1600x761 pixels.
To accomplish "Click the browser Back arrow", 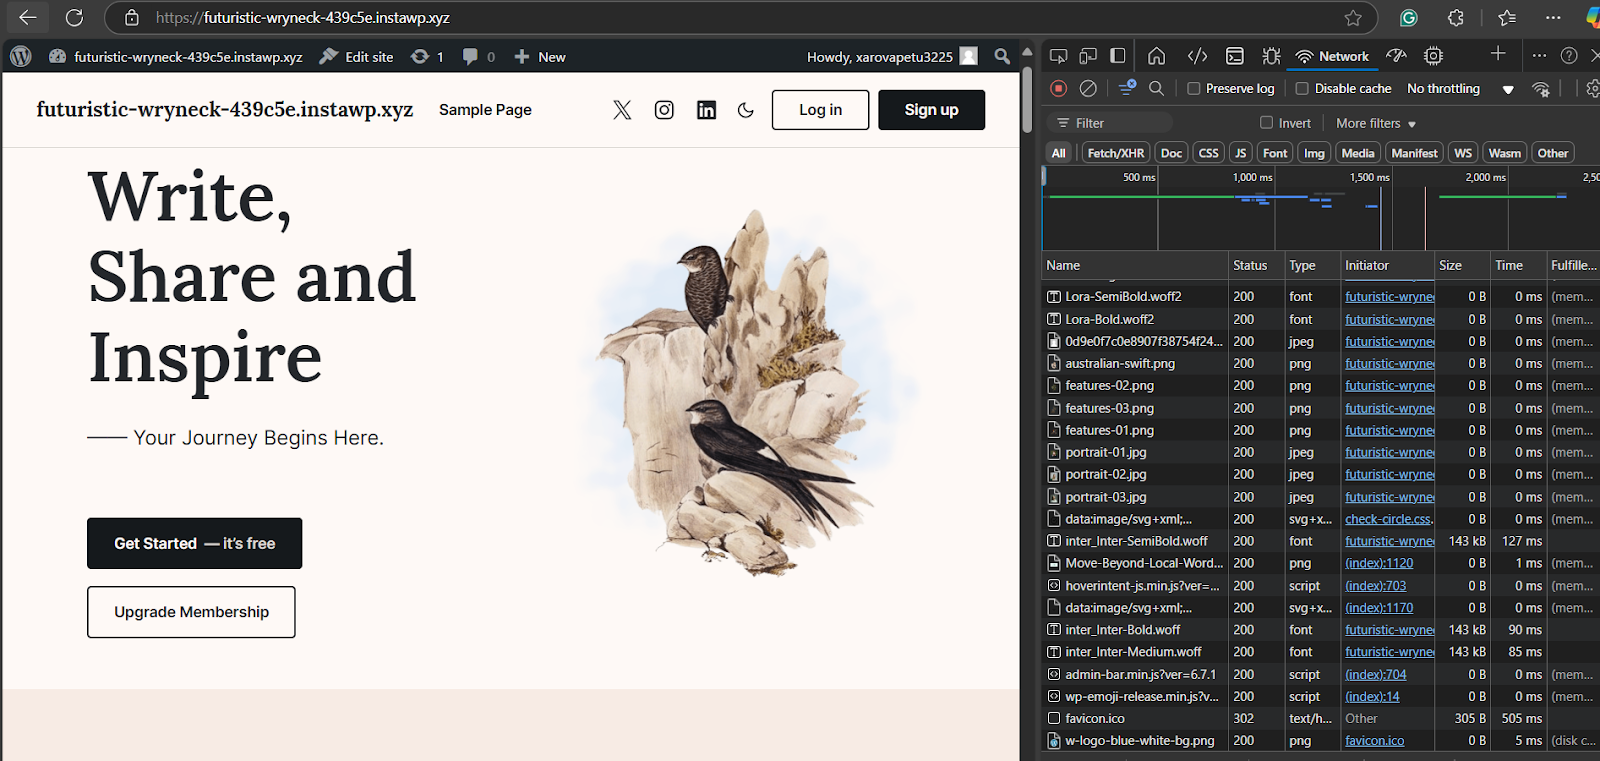I will (x=27, y=17).
